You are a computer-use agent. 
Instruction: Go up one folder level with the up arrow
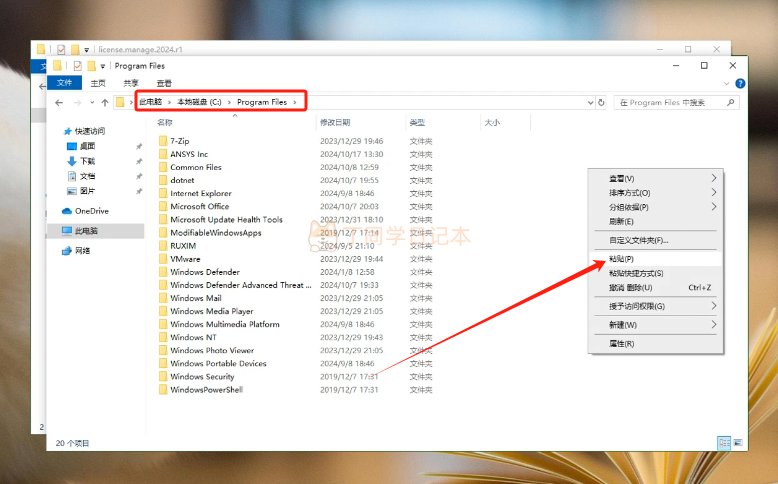(105, 102)
